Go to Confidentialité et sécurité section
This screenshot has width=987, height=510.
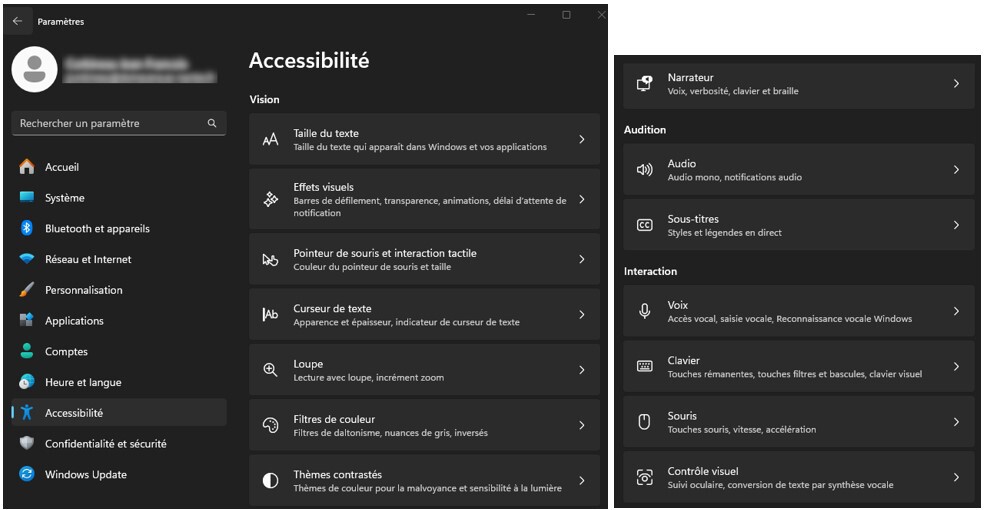pos(105,444)
